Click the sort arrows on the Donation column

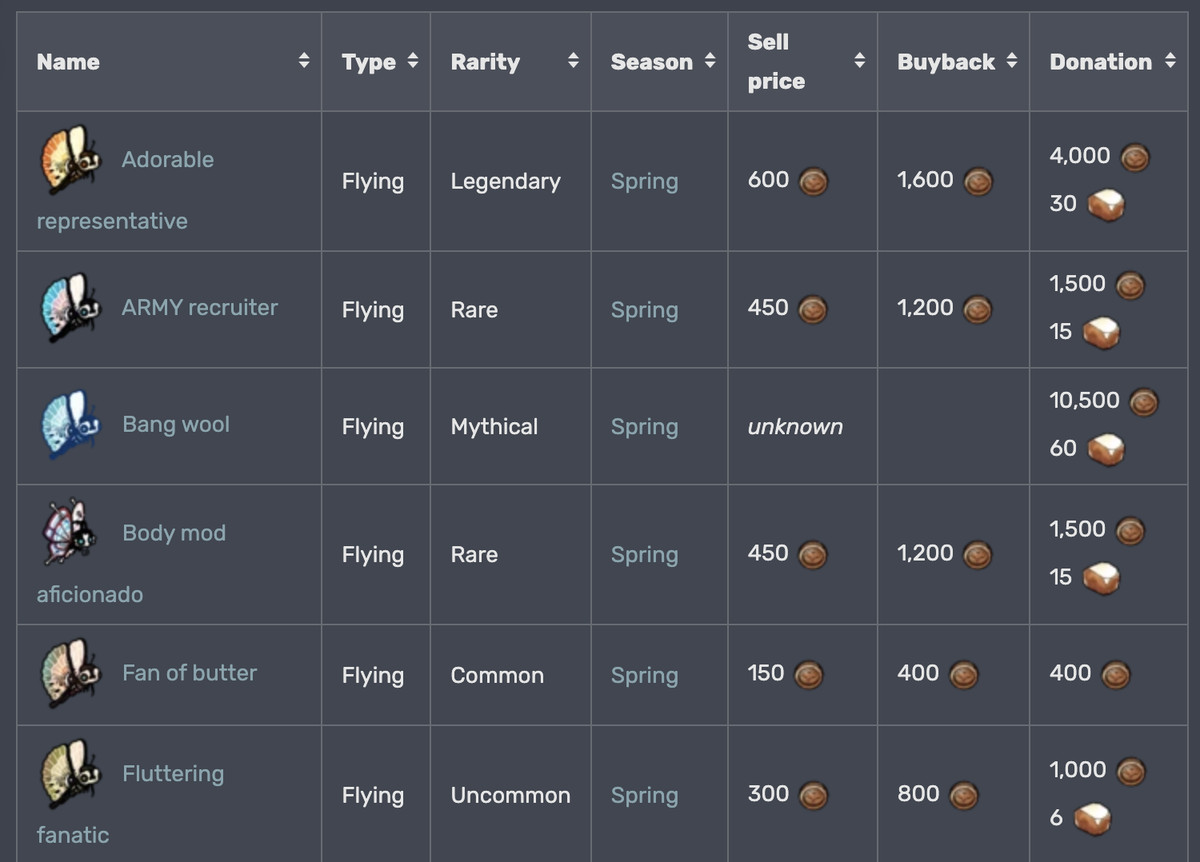point(1170,61)
